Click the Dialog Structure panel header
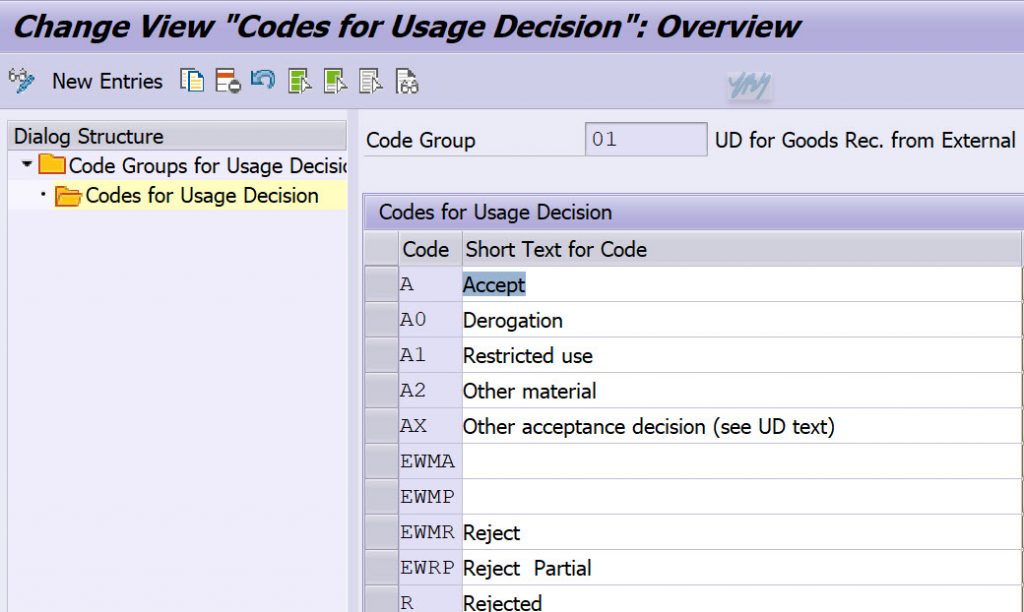 tap(176, 136)
